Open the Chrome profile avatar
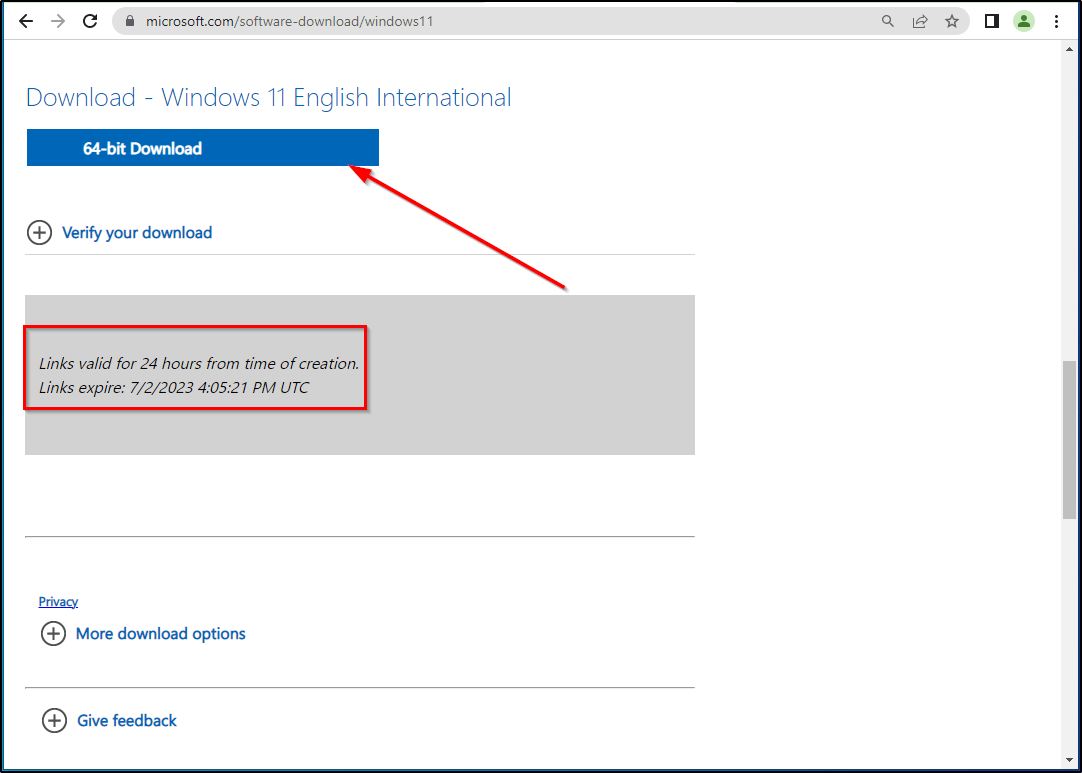Image resolution: width=1082 pixels, height=773 pixels. (1023, 21)
